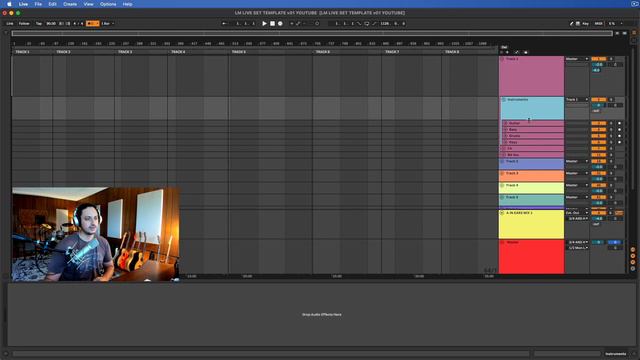Screen dimensions: 640x360
Task: Start playback with the Play button
Action: [x=264, y=24]
